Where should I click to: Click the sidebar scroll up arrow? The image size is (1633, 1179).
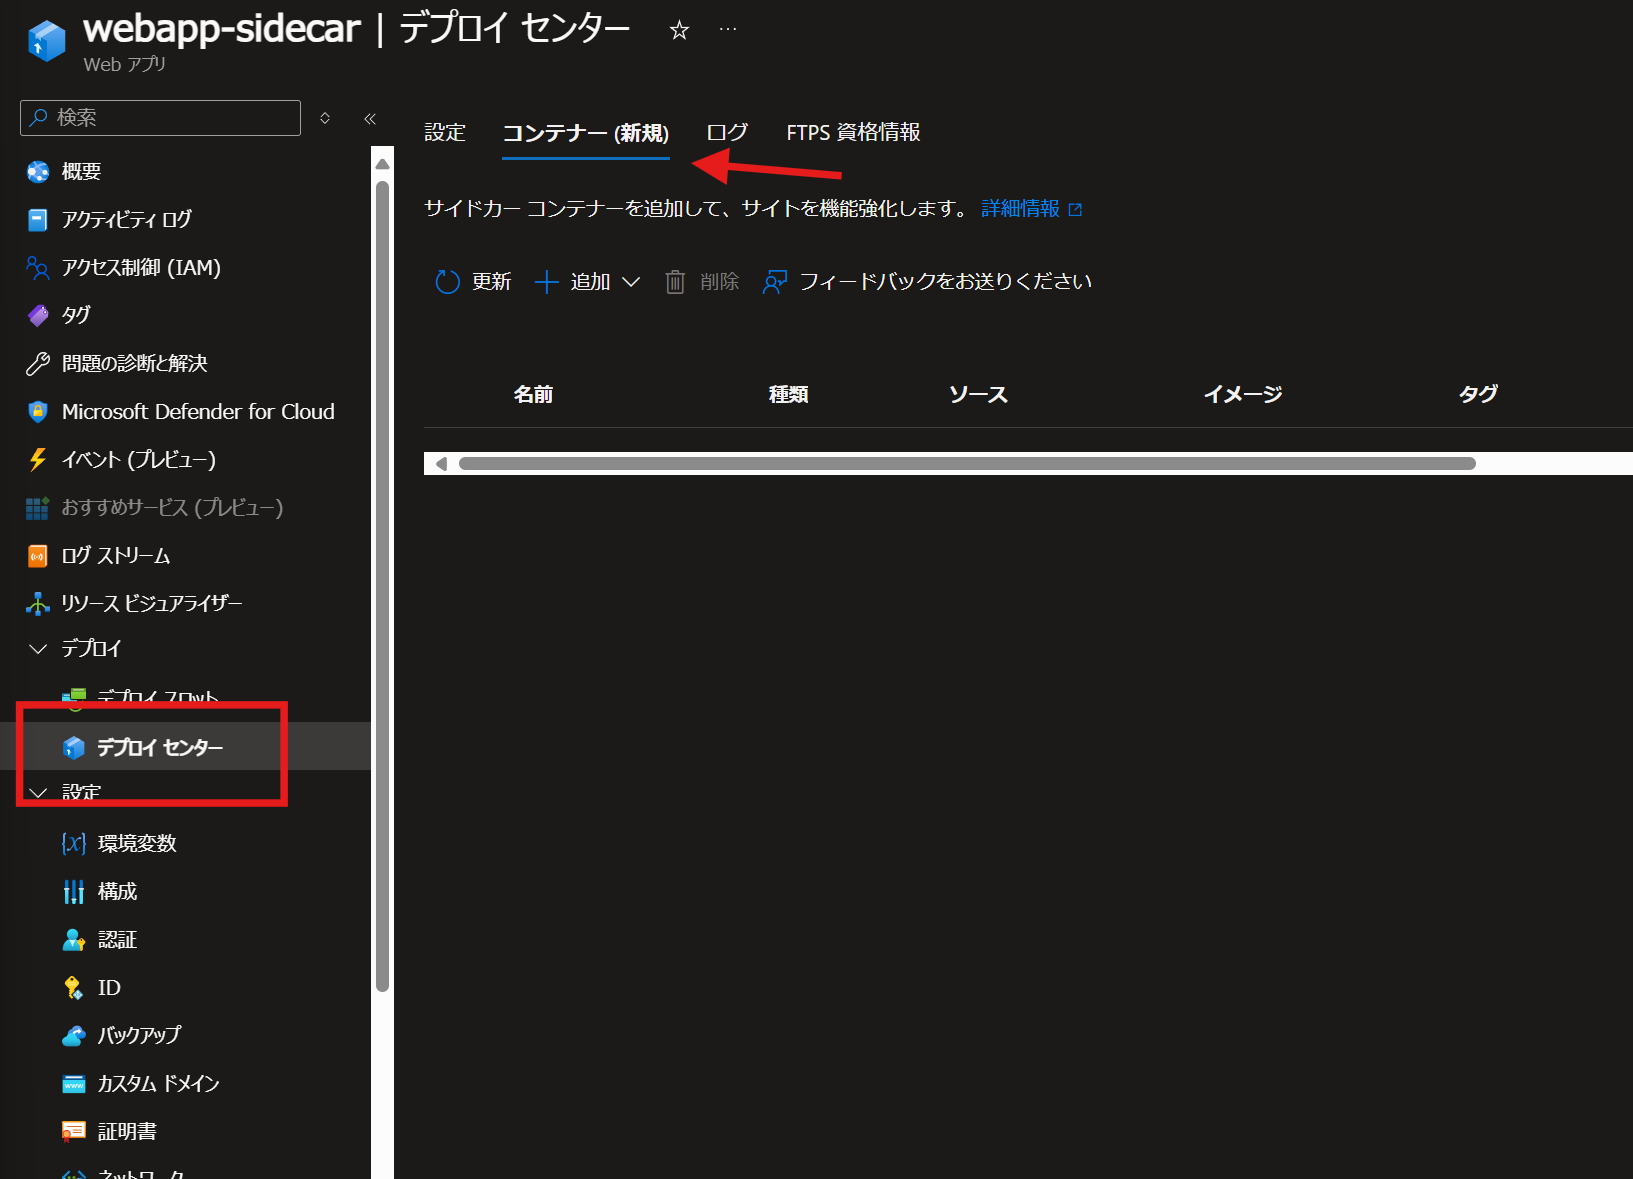tap(382, 164)
